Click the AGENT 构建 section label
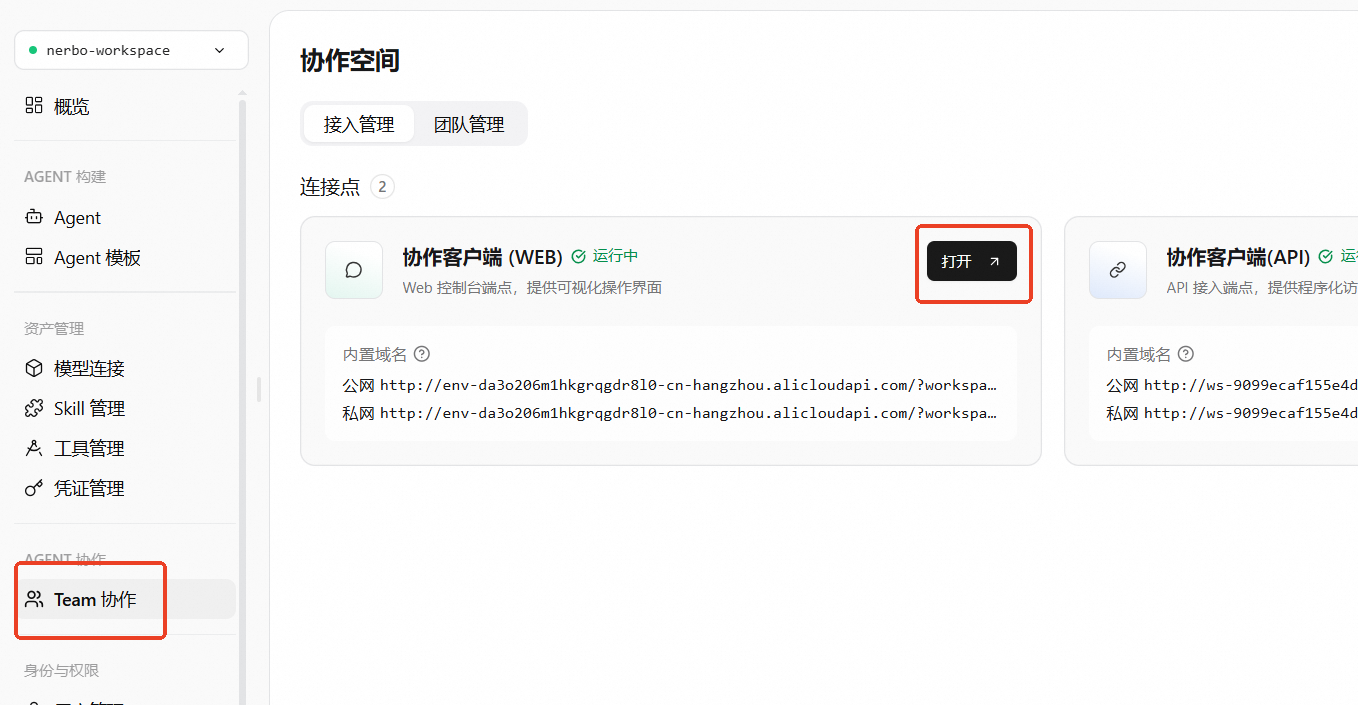 65,177
